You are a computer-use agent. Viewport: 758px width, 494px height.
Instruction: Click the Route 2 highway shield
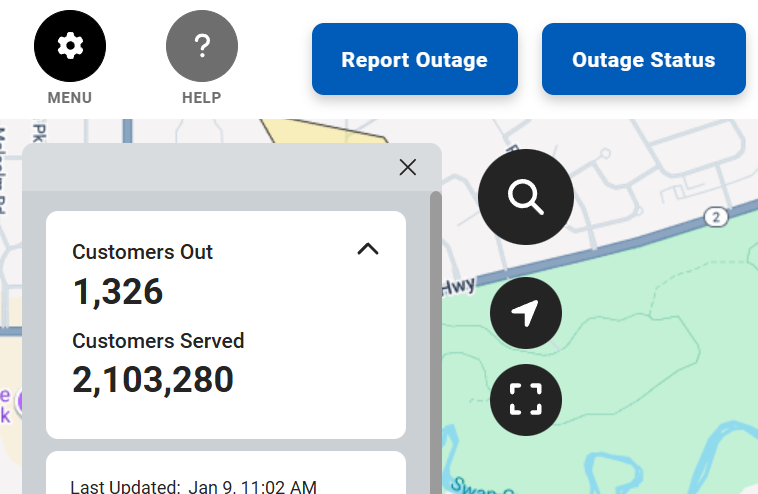click(x=715, y=216)
